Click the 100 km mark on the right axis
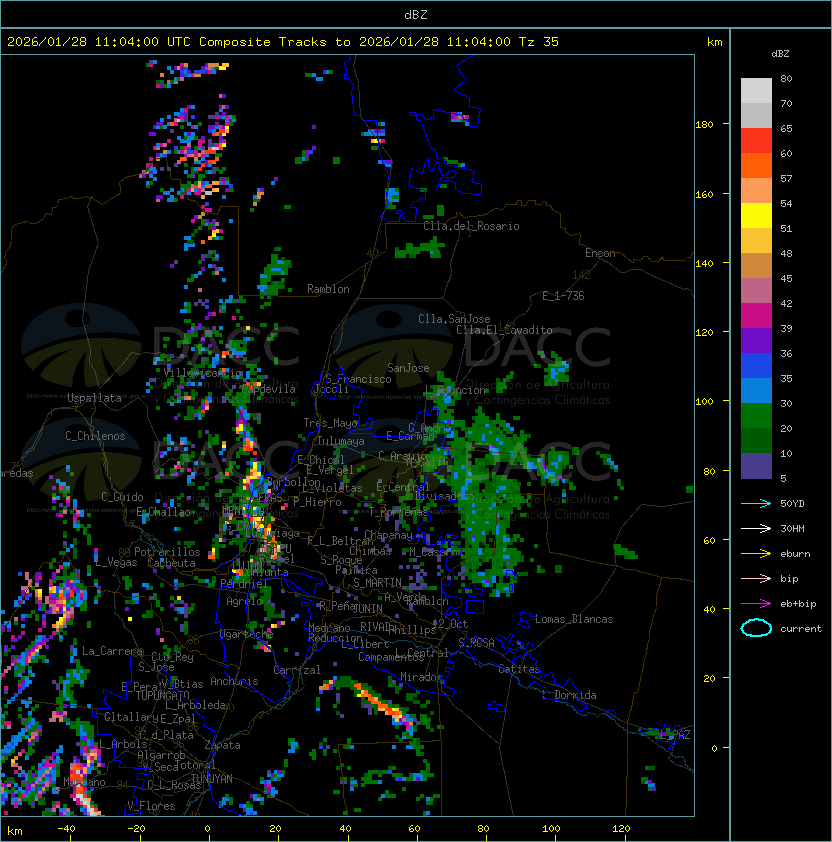Image resolution: width=832 pixels, height=842 pixels. click(x=704, y=402)
